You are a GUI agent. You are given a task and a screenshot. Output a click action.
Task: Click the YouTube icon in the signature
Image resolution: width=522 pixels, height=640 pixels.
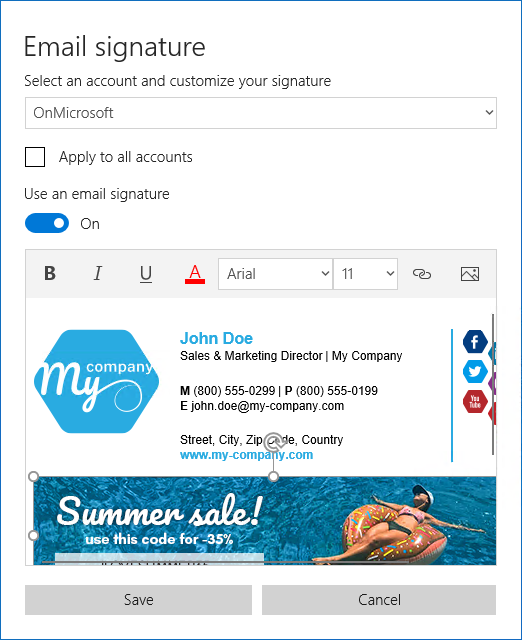[x=475, y=402]
